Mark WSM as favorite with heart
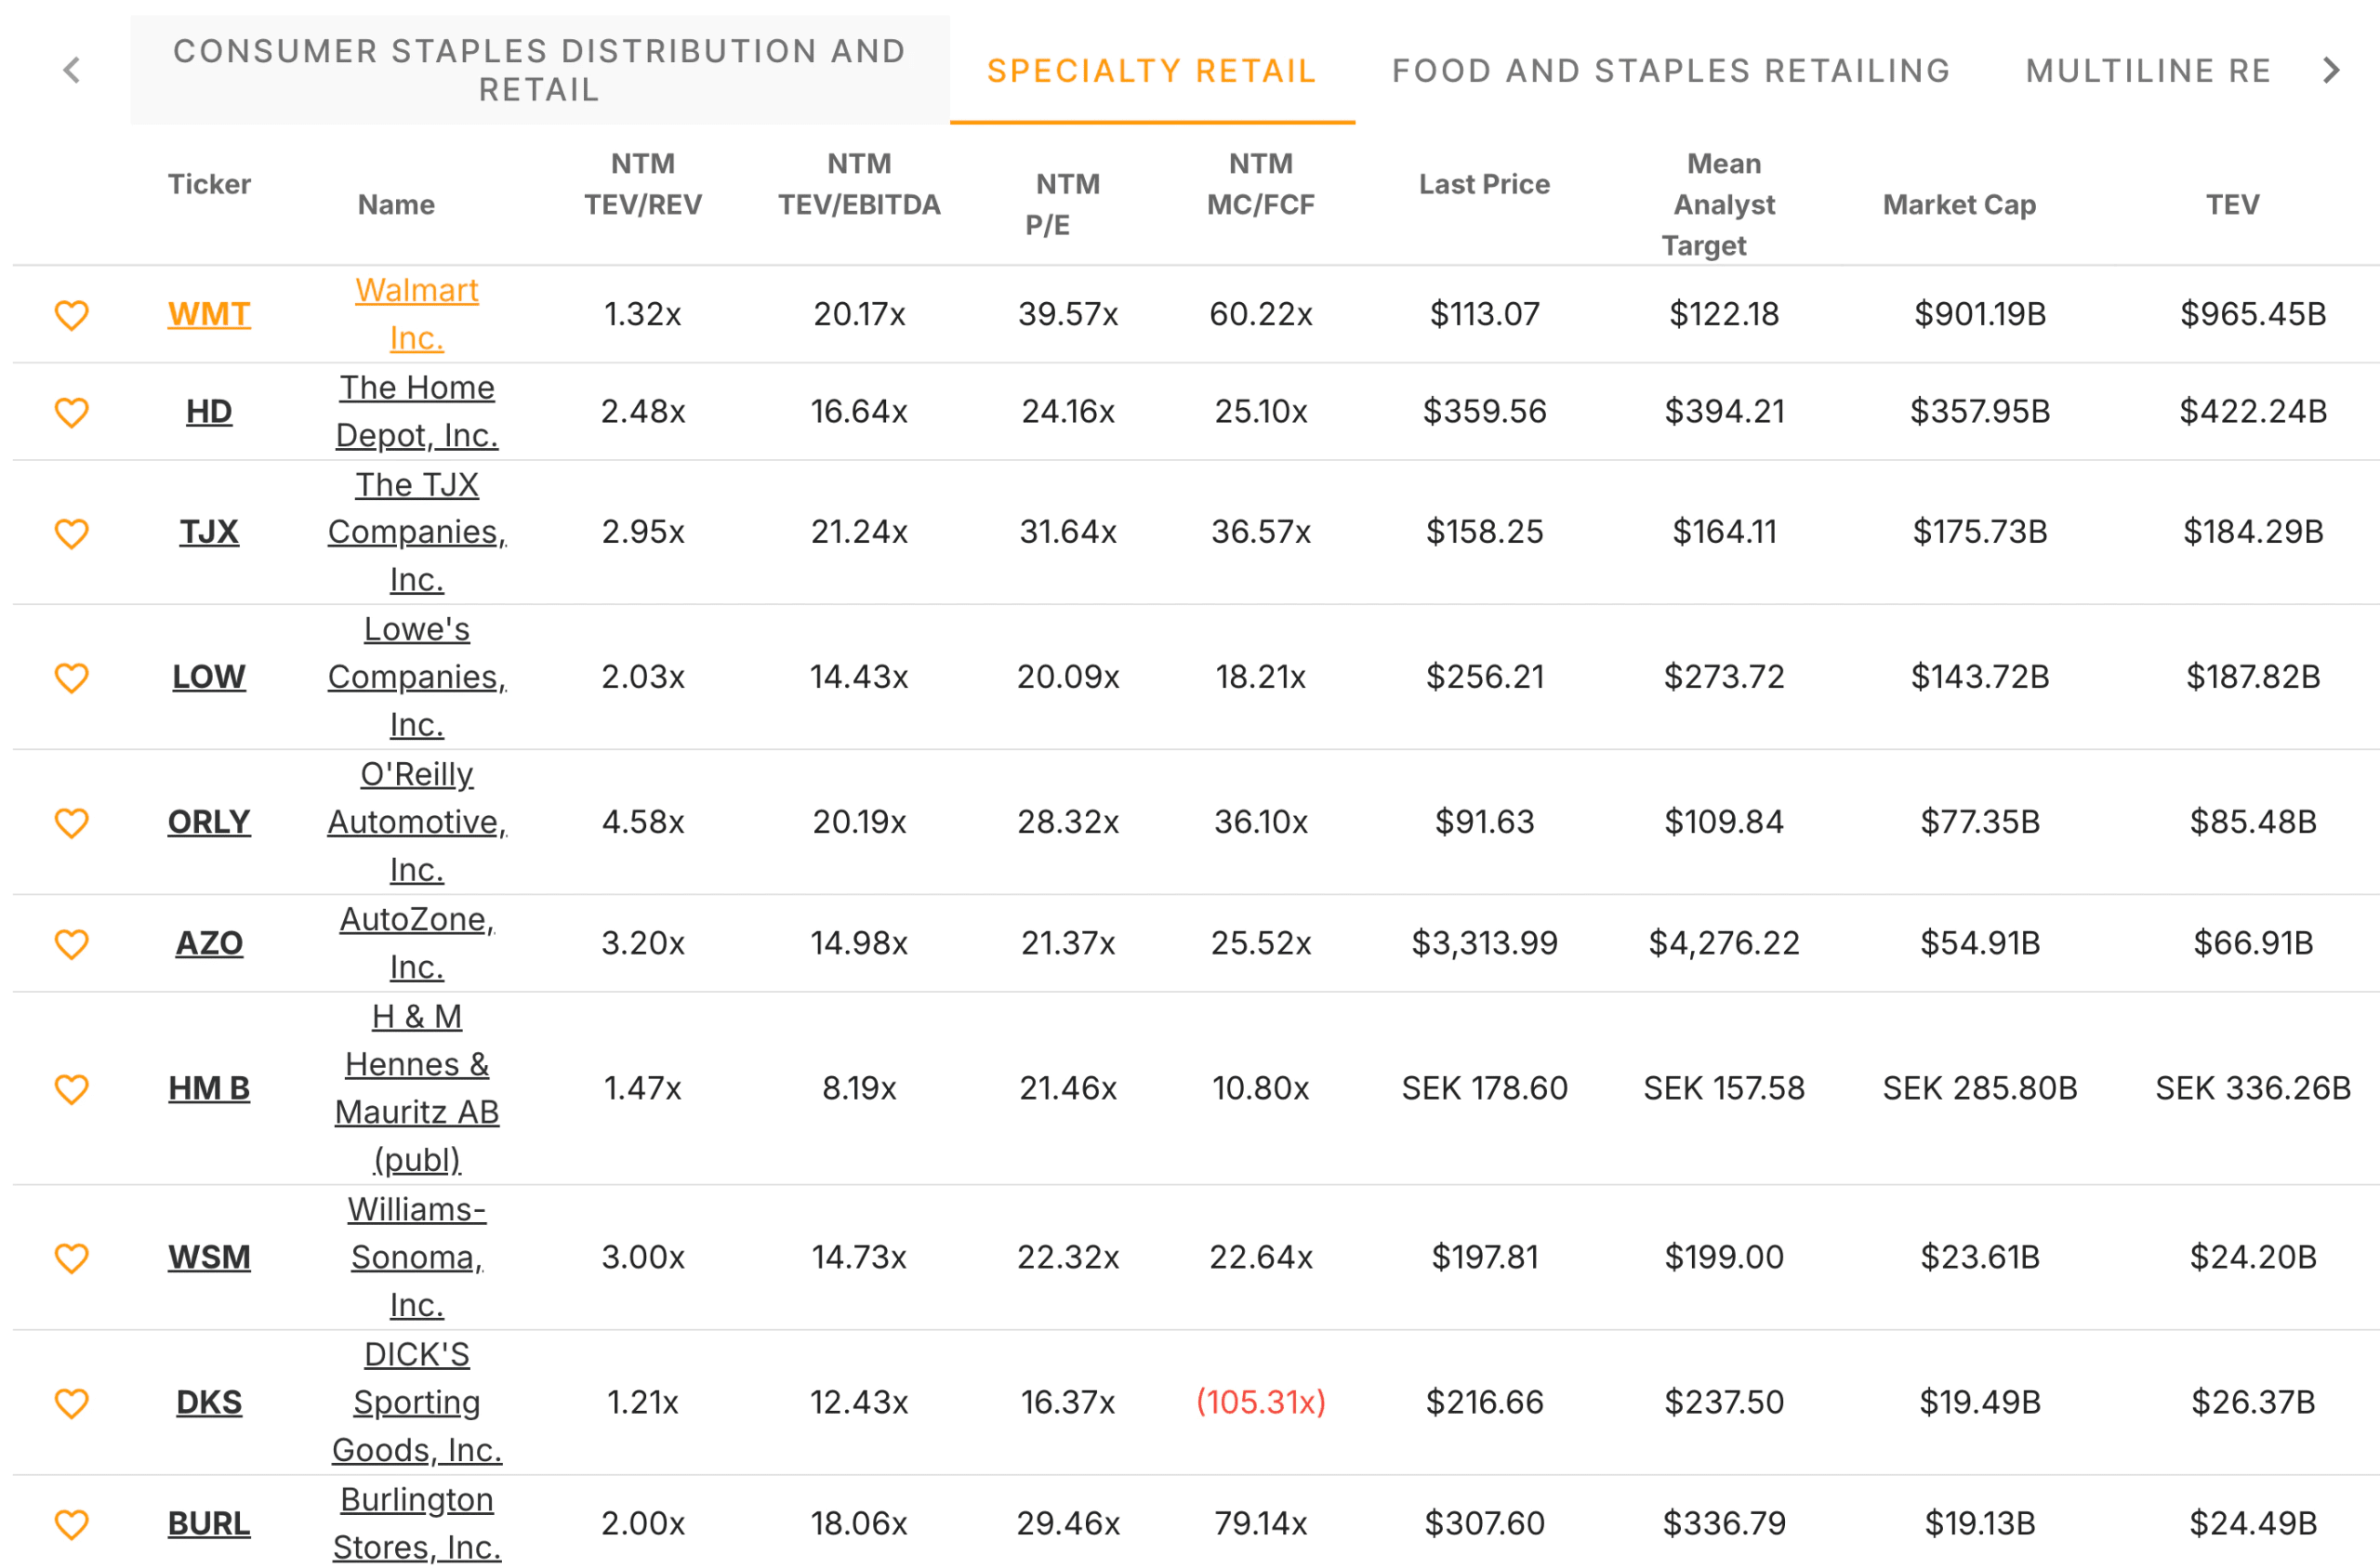The width and height of the screenshot is (2380, 1567). point(71,1258)
